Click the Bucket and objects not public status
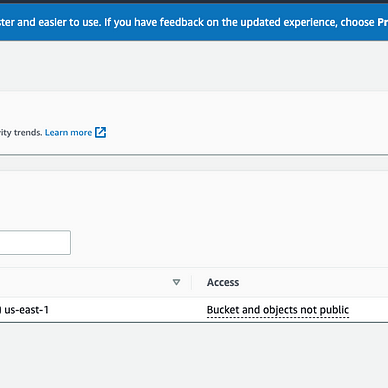 point(278,310)
